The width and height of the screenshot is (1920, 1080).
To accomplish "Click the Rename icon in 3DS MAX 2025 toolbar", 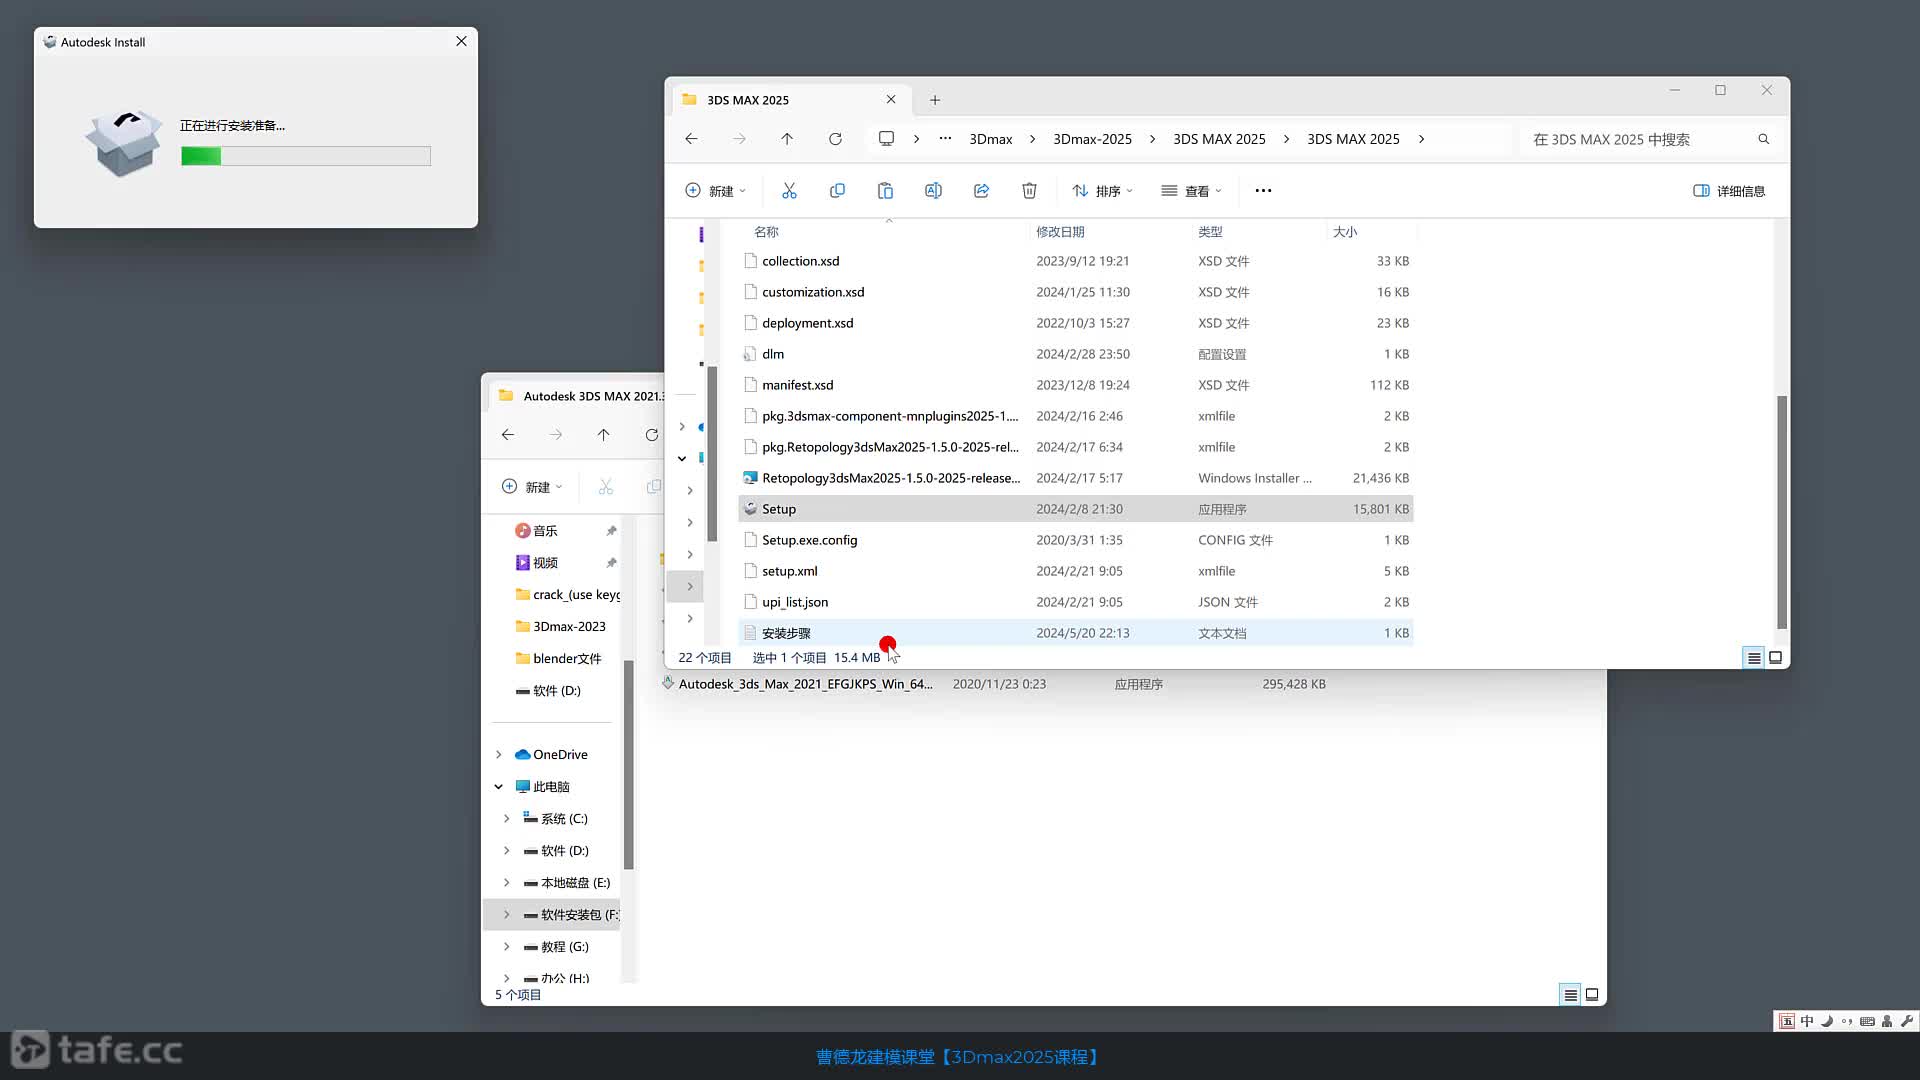I will [x=933, y=190].
